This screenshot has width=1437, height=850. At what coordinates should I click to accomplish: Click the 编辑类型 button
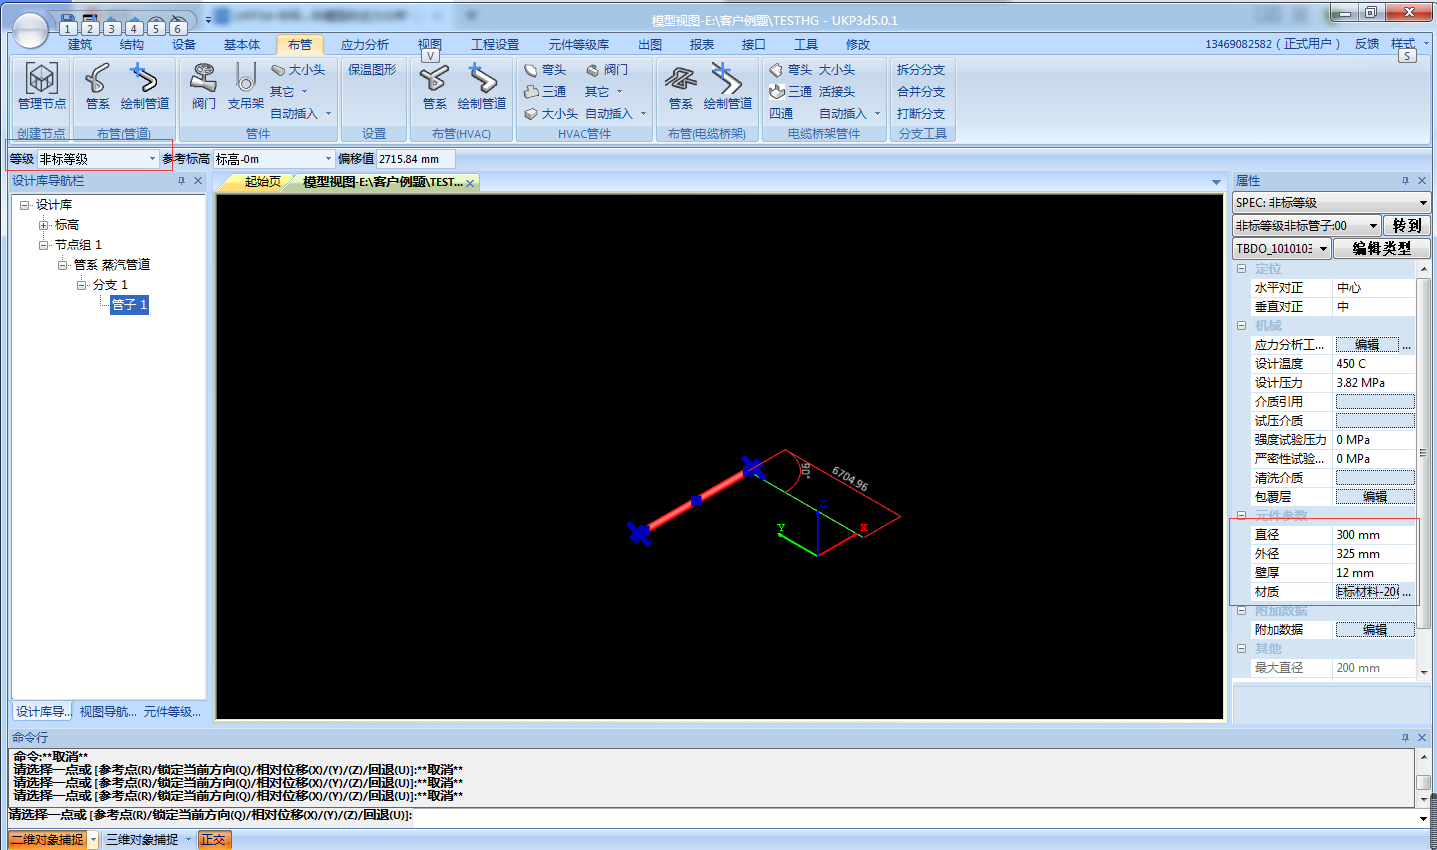tap(1381, 249)
